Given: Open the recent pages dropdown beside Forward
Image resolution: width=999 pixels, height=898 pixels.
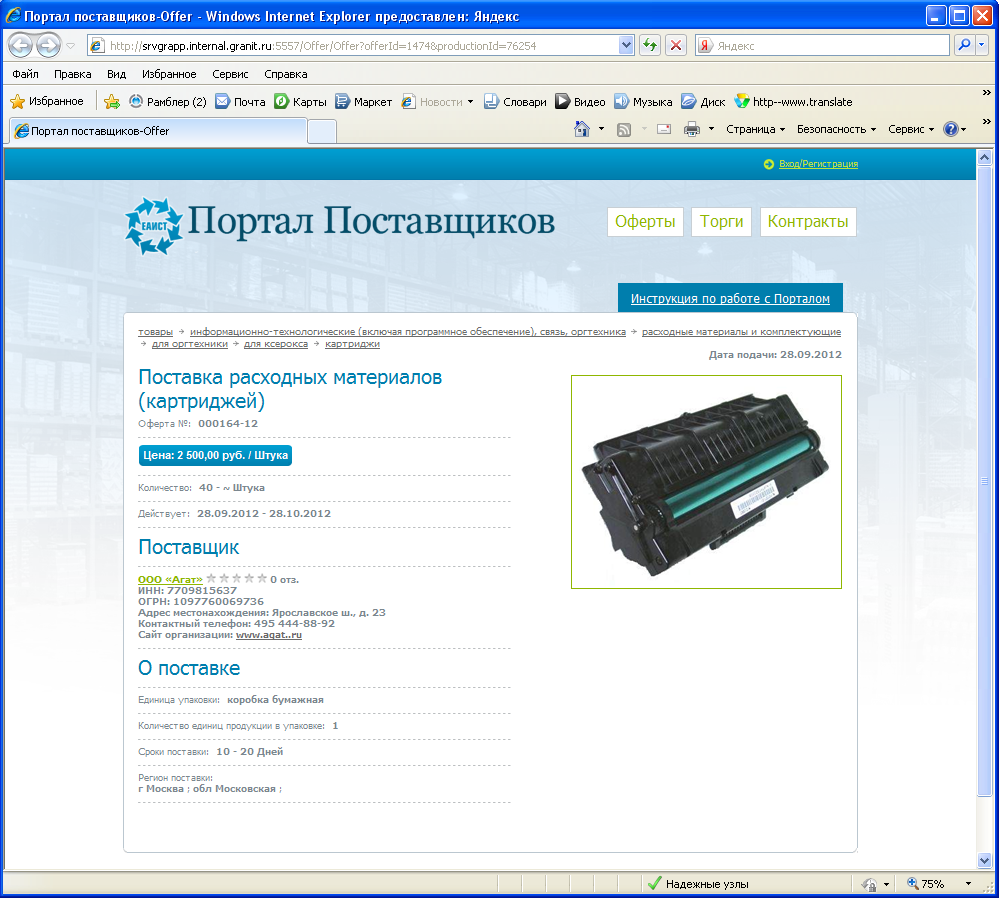Looking at the screenshot, I should (71, 46).
